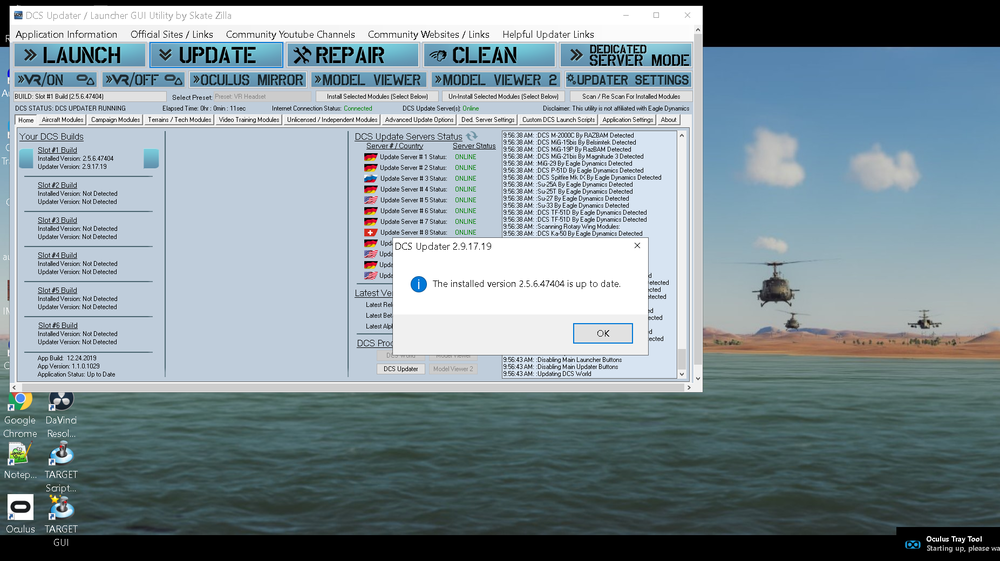
Task: Open Oculus desktop icon
Action: pyautogui.click(x=20, y=514)
